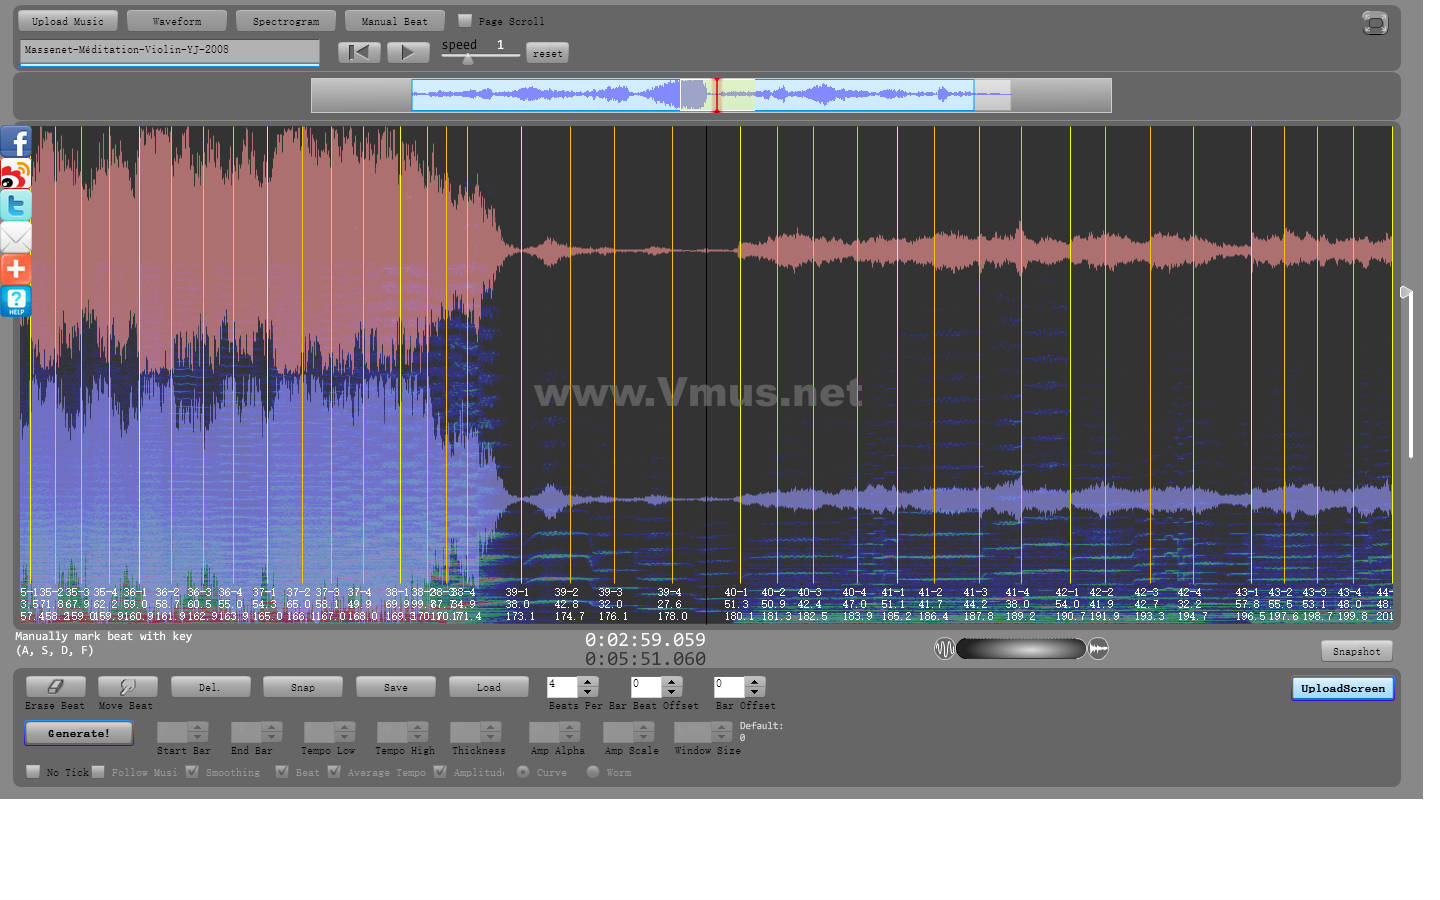Click the email share envelope icon

tap(16, 238)
